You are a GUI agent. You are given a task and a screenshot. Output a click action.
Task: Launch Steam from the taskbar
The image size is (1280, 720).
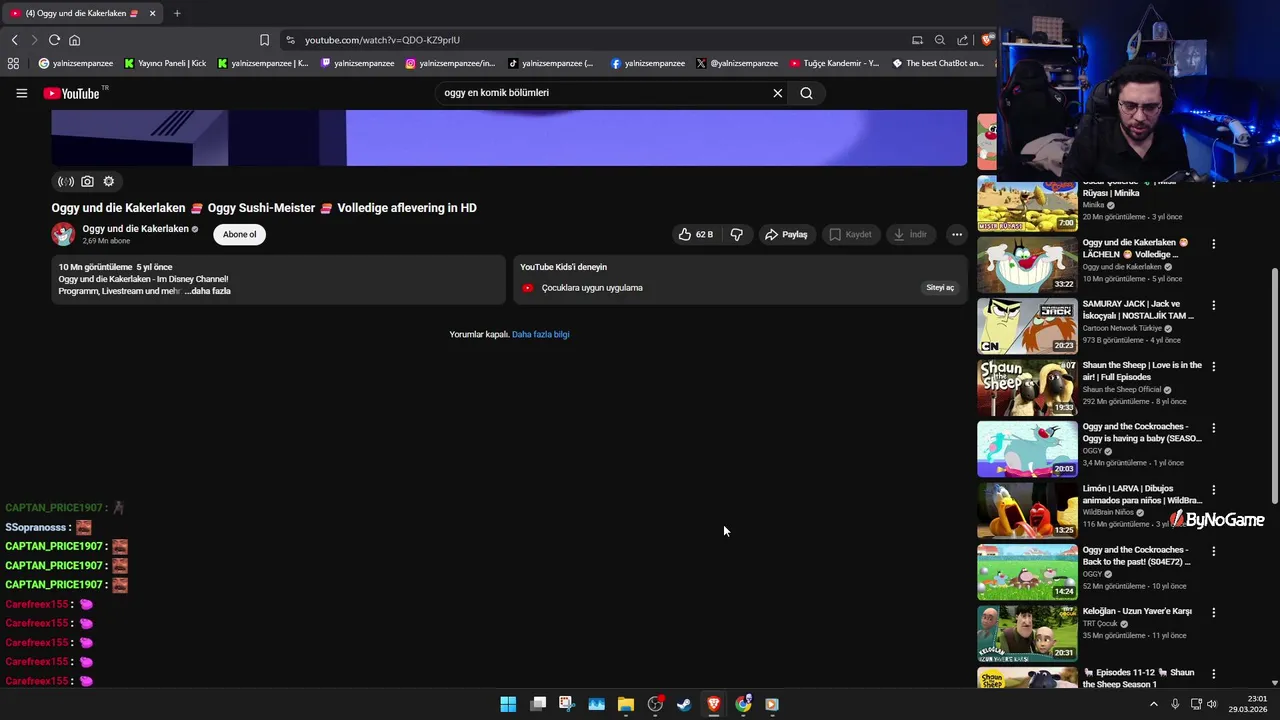(684, 704)
